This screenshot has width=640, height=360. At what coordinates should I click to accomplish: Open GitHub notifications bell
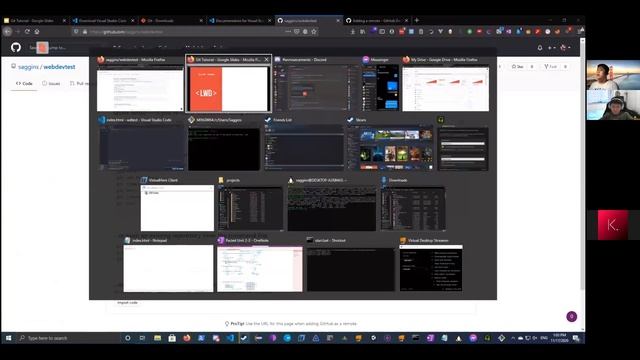pyautogui.click(x=540, y=48)
